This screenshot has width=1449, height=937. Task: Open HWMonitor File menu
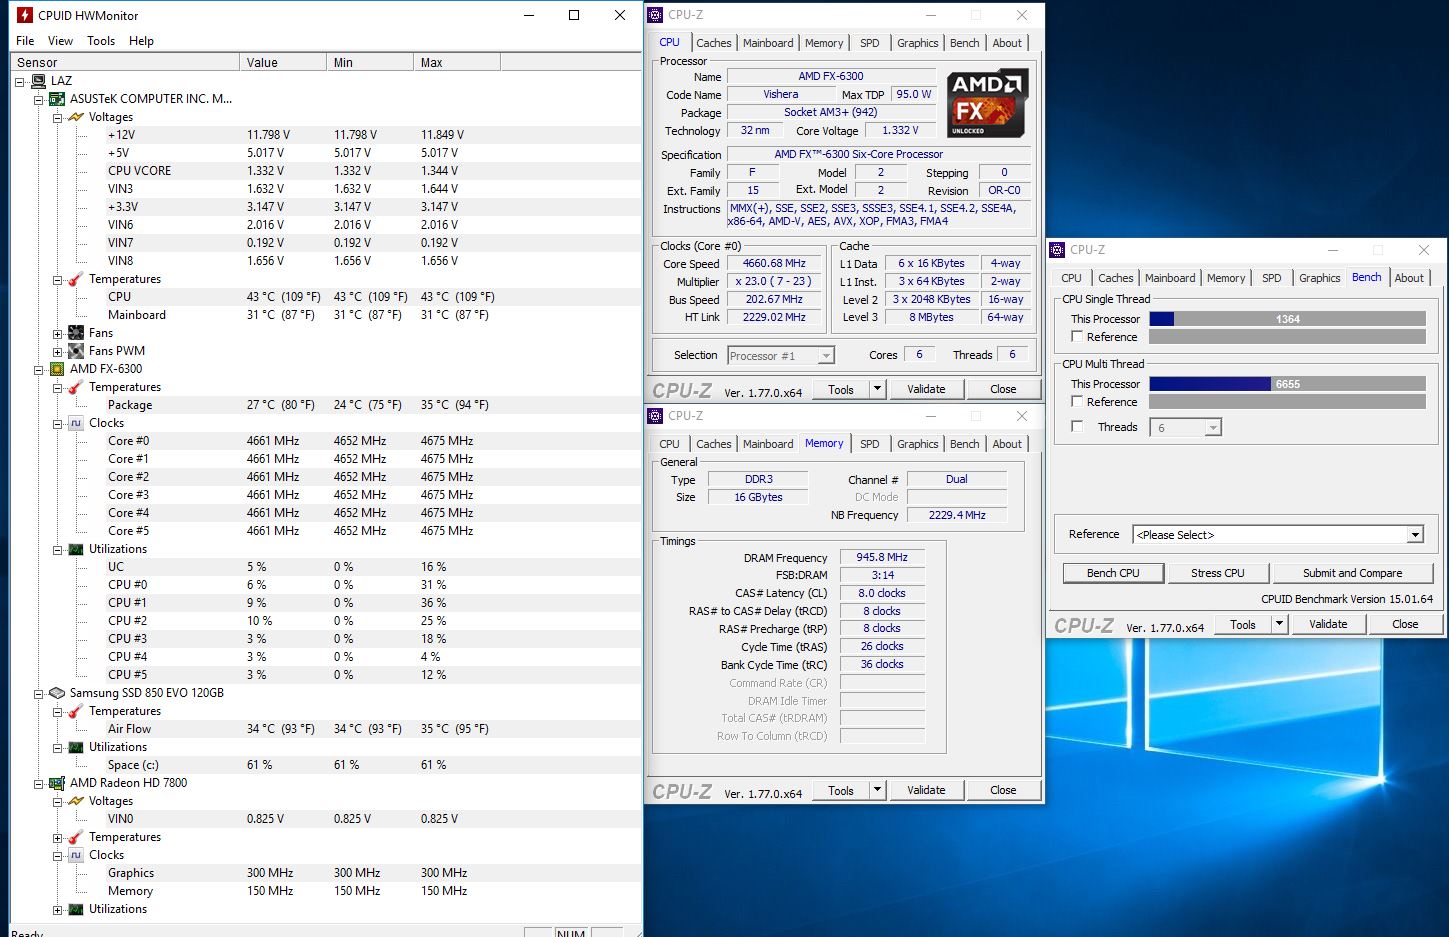(25, 41)
